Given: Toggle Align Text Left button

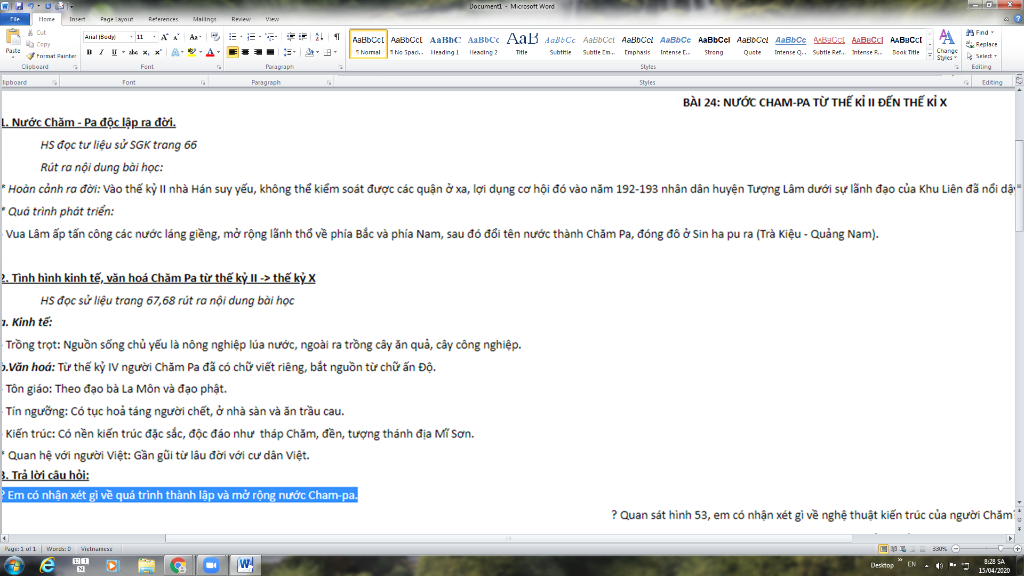Looking at the screenshot, I should coord(232,52).
